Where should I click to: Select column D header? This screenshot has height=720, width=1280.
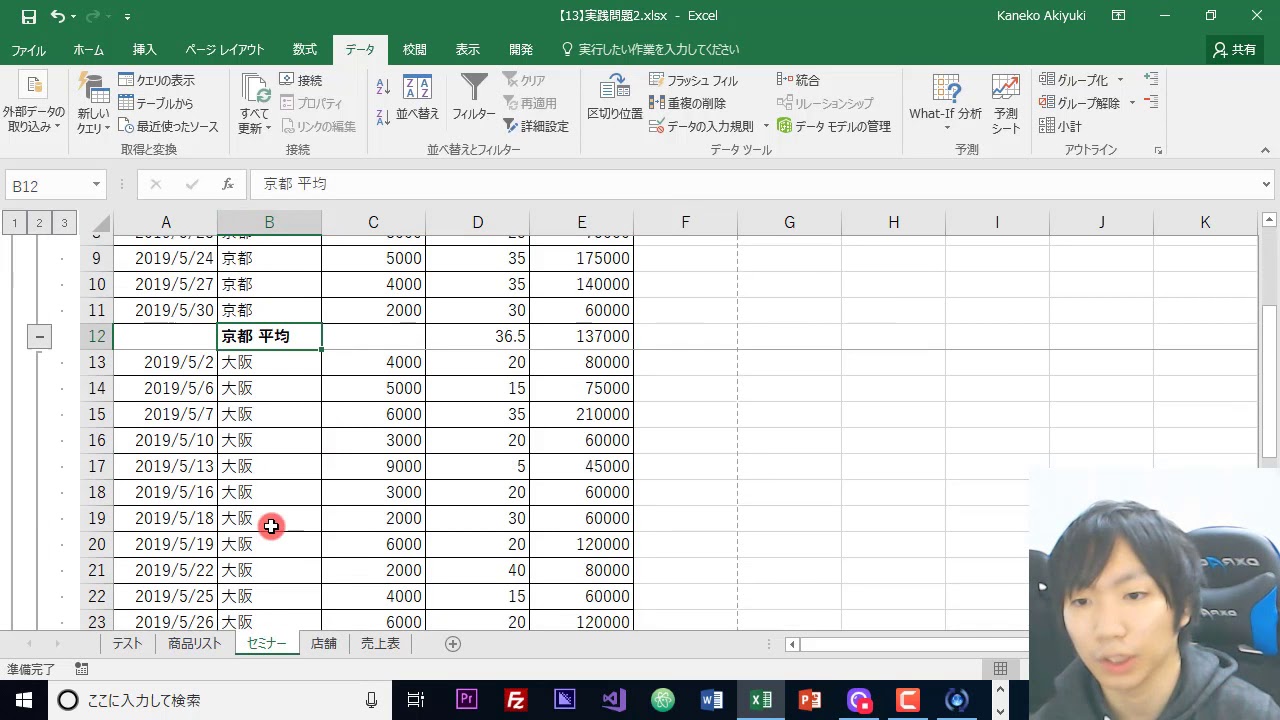[x=478, y=222]
